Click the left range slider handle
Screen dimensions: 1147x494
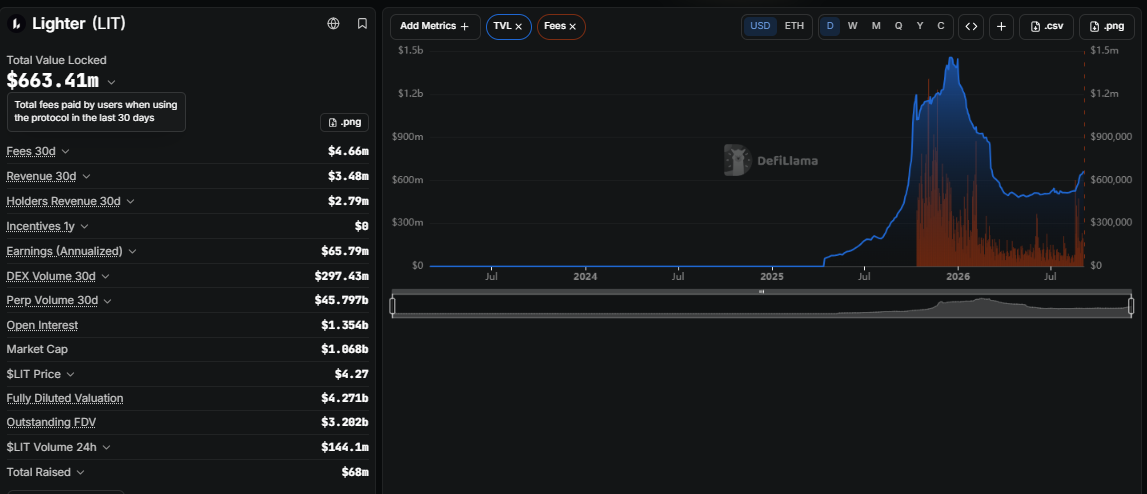(393, 306)
